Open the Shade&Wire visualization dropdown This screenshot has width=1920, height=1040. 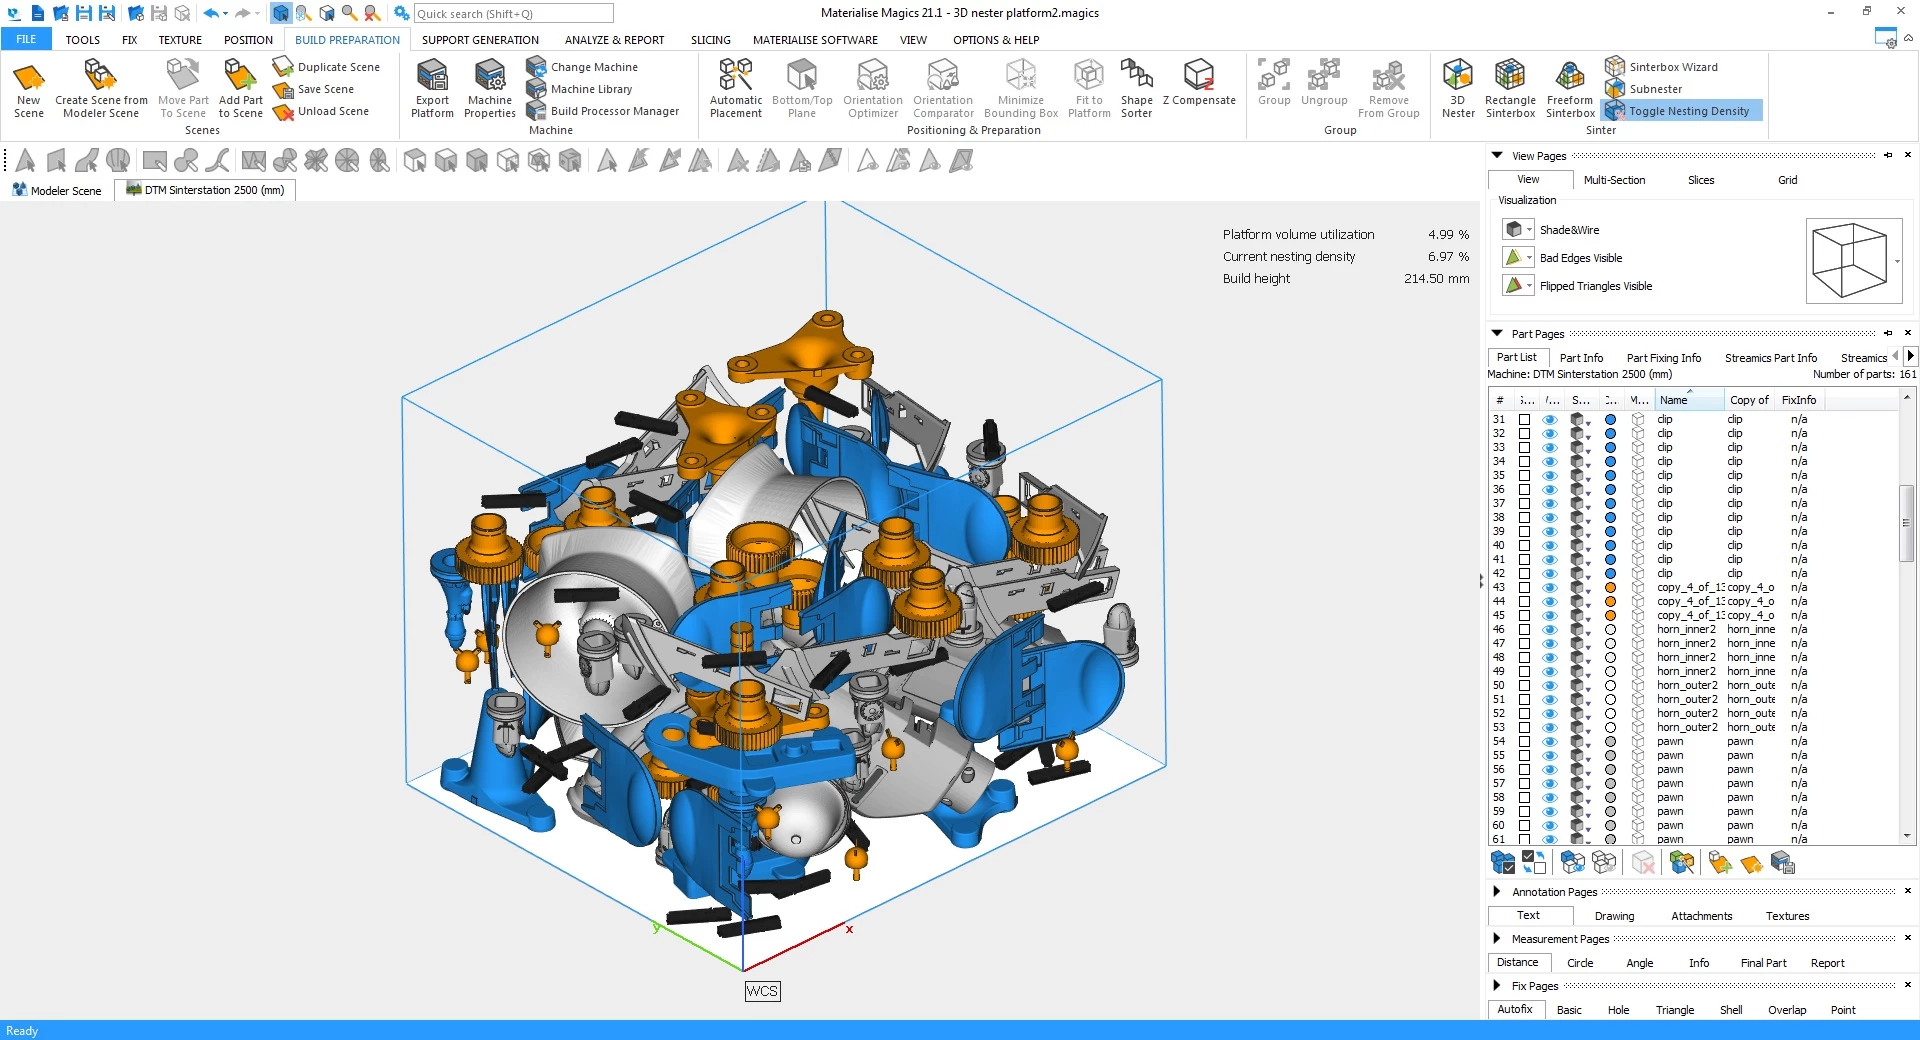click(x=1529, y=230)
